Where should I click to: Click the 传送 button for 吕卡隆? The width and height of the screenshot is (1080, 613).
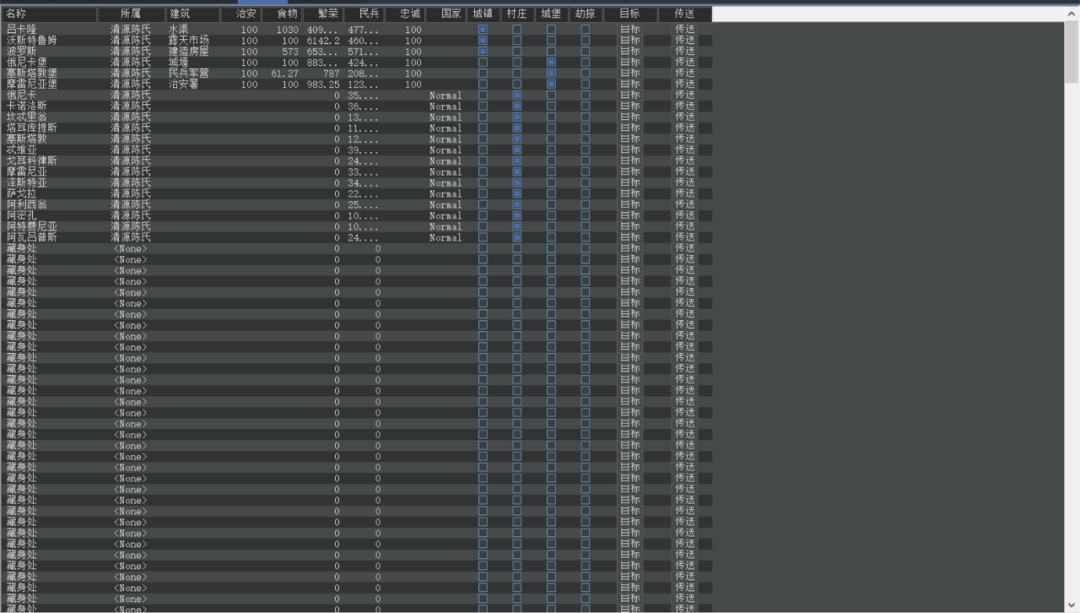684,30
